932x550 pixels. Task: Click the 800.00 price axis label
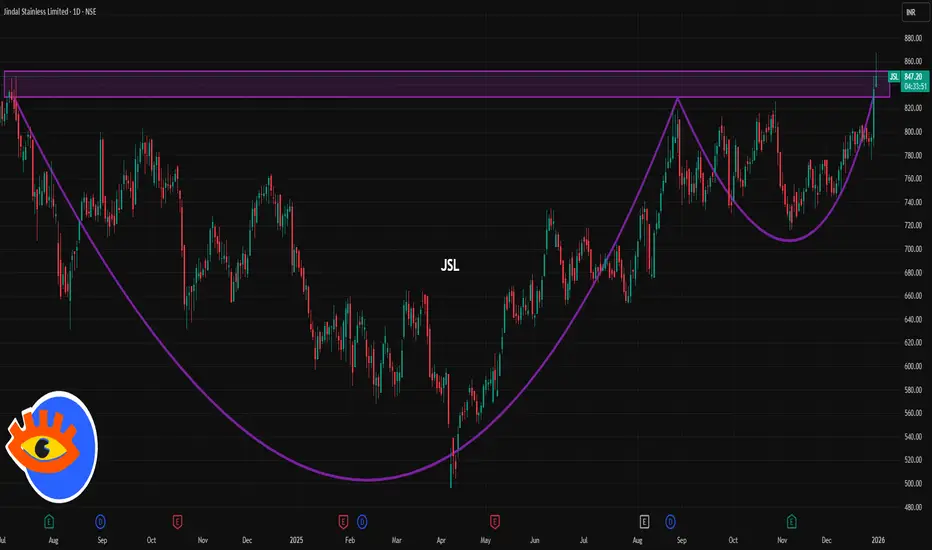(913, 132)
